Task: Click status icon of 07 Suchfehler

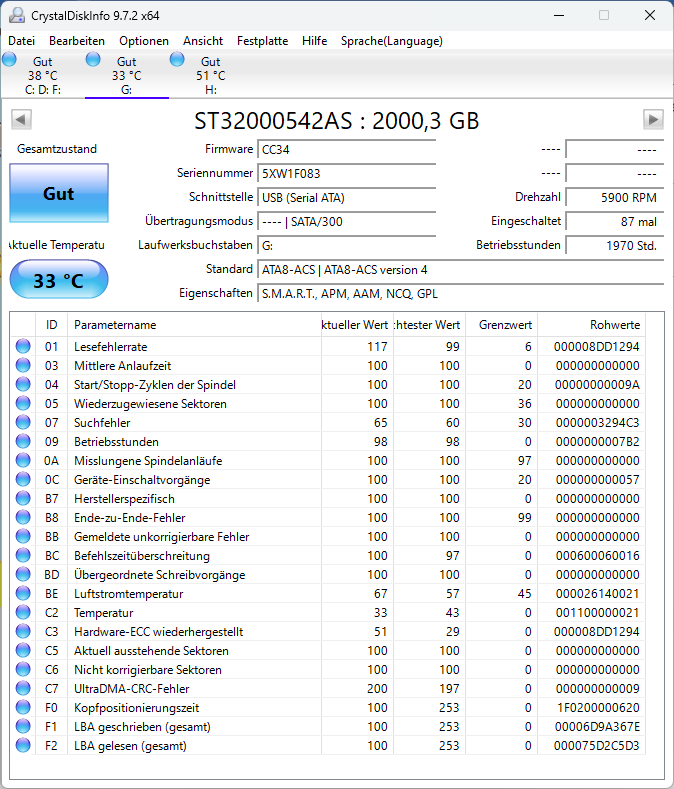Action: [x=23, y=422]
